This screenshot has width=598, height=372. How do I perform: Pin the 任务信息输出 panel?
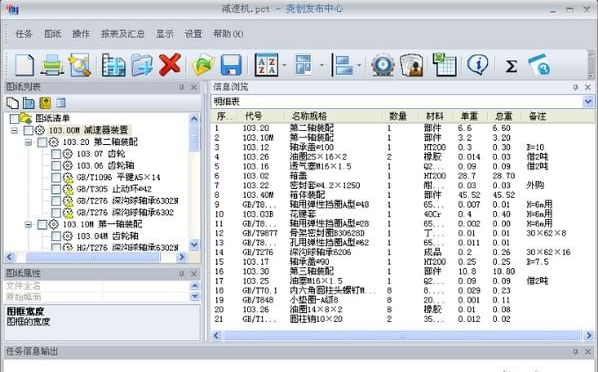[575, 351]
